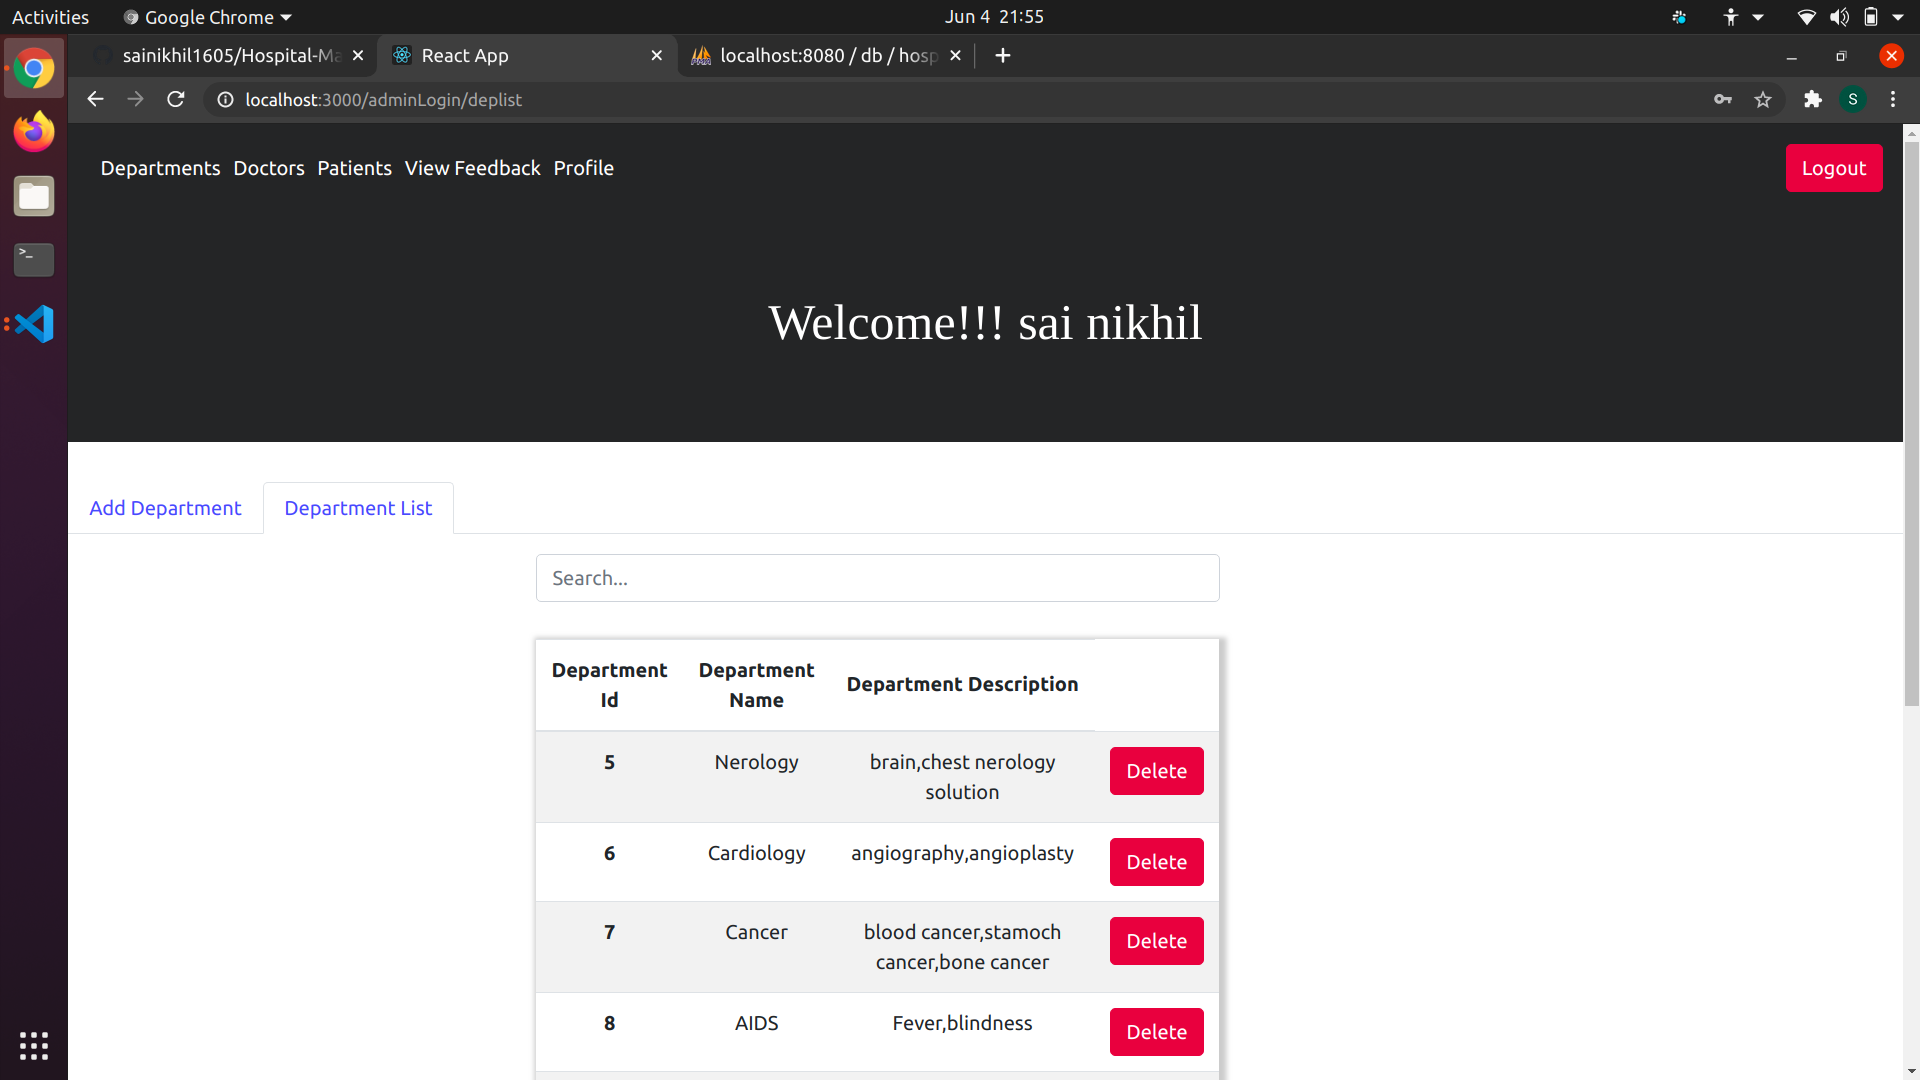The image size is (1920, 1080).
Task: Click the browser back arrow
Action: tap(95, 99)
